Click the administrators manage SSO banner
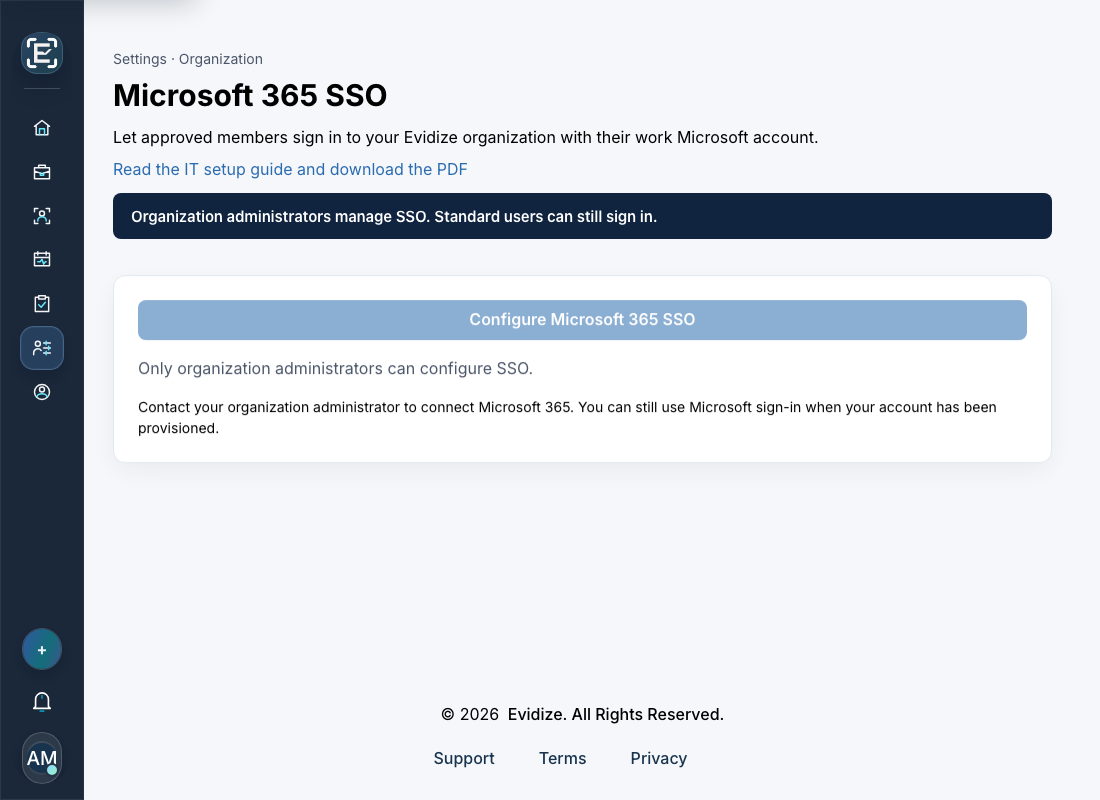 click(x=582, y=216)
